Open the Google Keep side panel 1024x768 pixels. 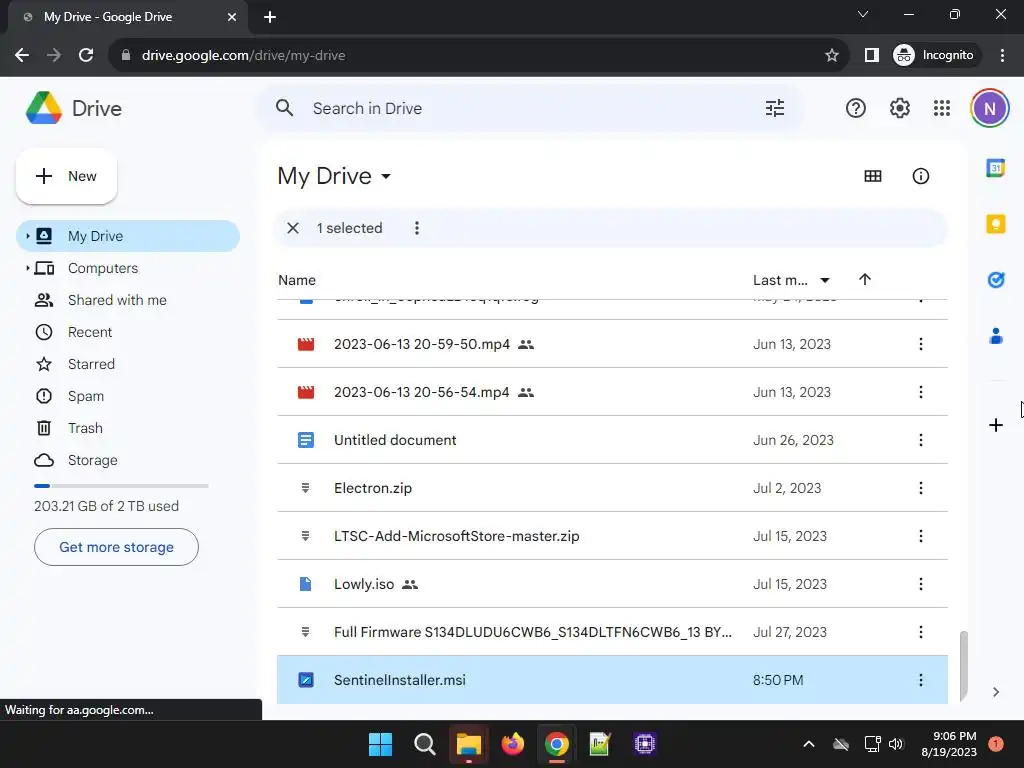click(995, 224)
